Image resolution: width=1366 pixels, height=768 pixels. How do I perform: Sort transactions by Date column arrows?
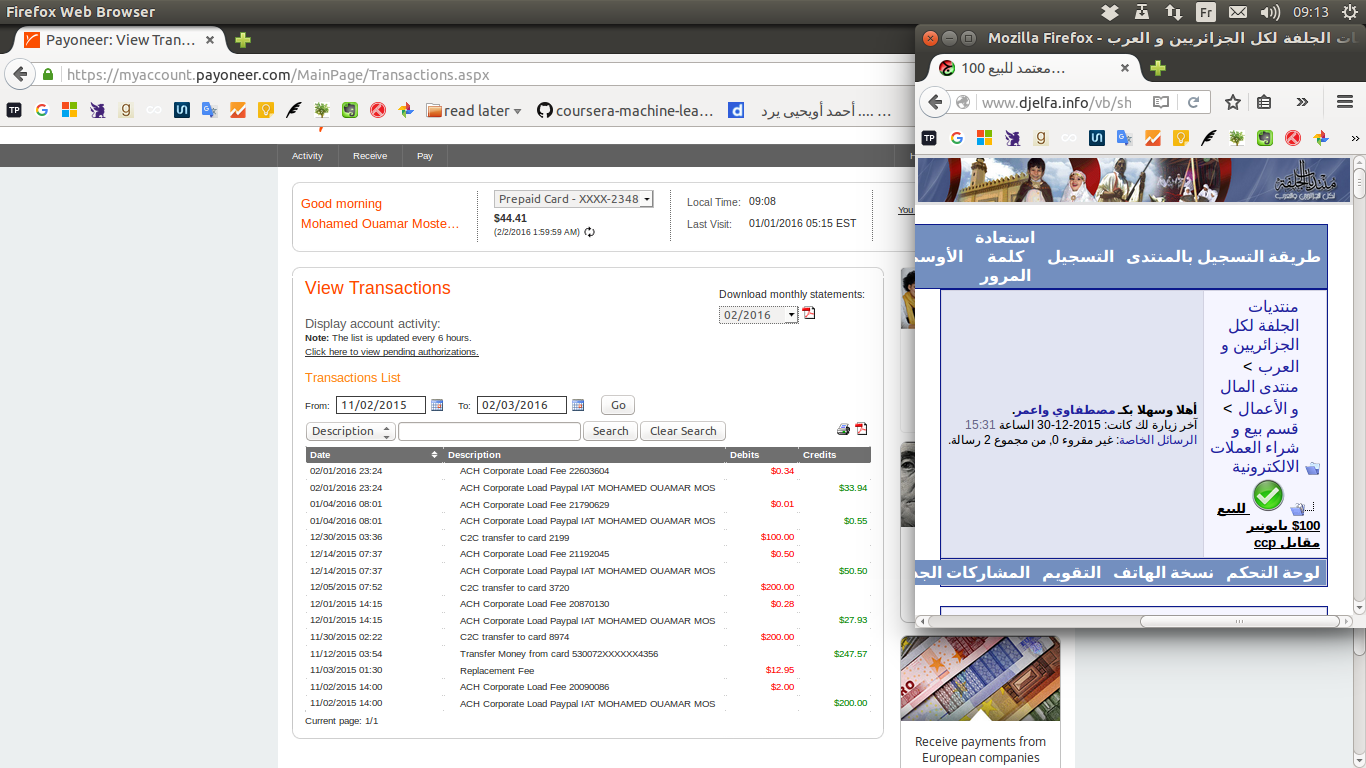click(x=434, y=455)
